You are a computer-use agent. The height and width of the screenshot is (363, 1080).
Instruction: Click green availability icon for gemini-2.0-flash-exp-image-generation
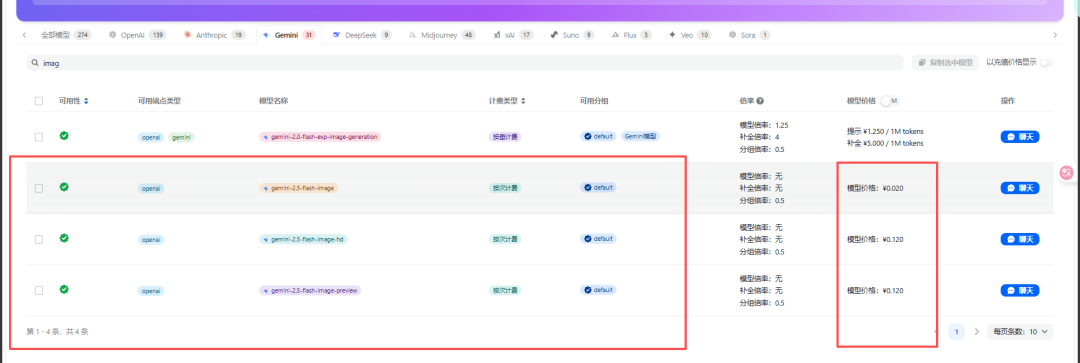click(x=64, y=136)
